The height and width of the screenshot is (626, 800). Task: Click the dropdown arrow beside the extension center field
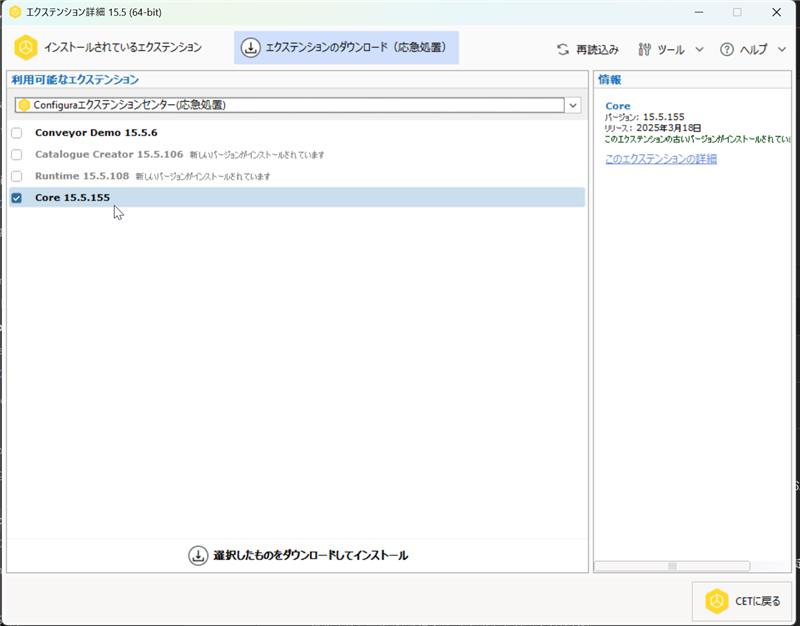pos(573,105)
